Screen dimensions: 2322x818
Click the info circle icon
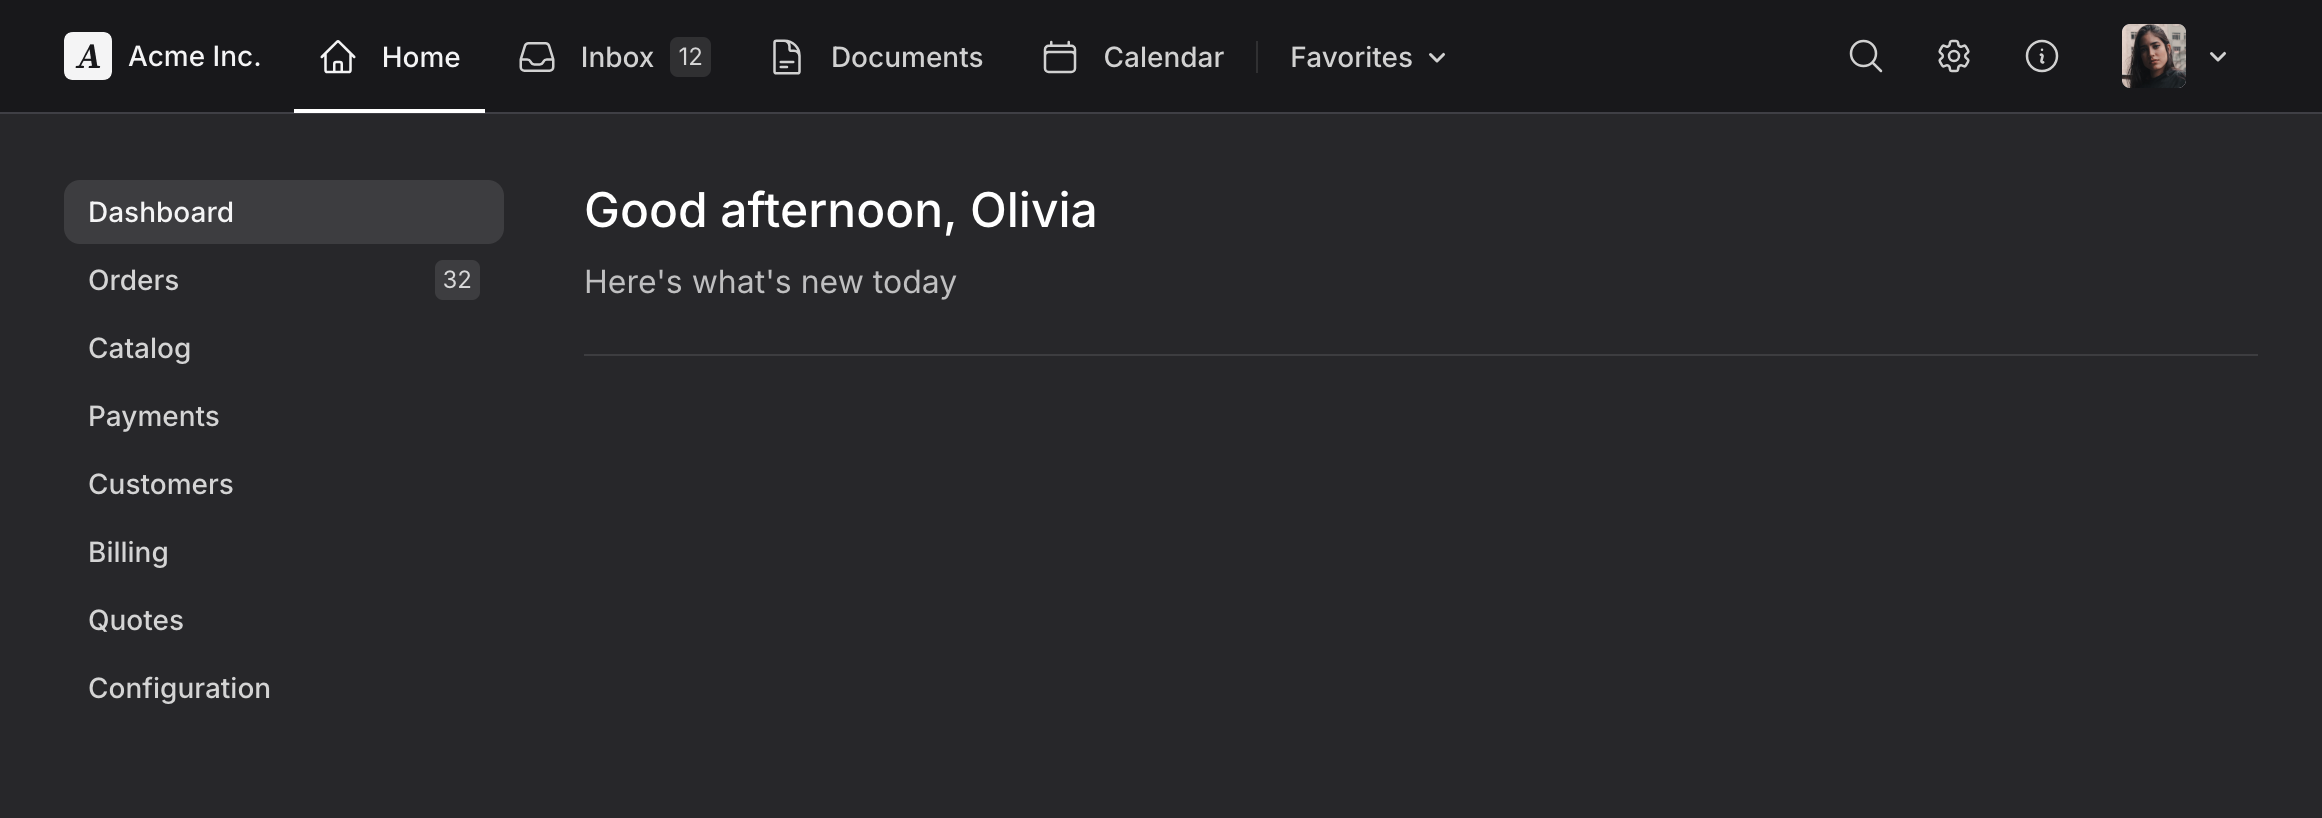(x=2041, y=56)
